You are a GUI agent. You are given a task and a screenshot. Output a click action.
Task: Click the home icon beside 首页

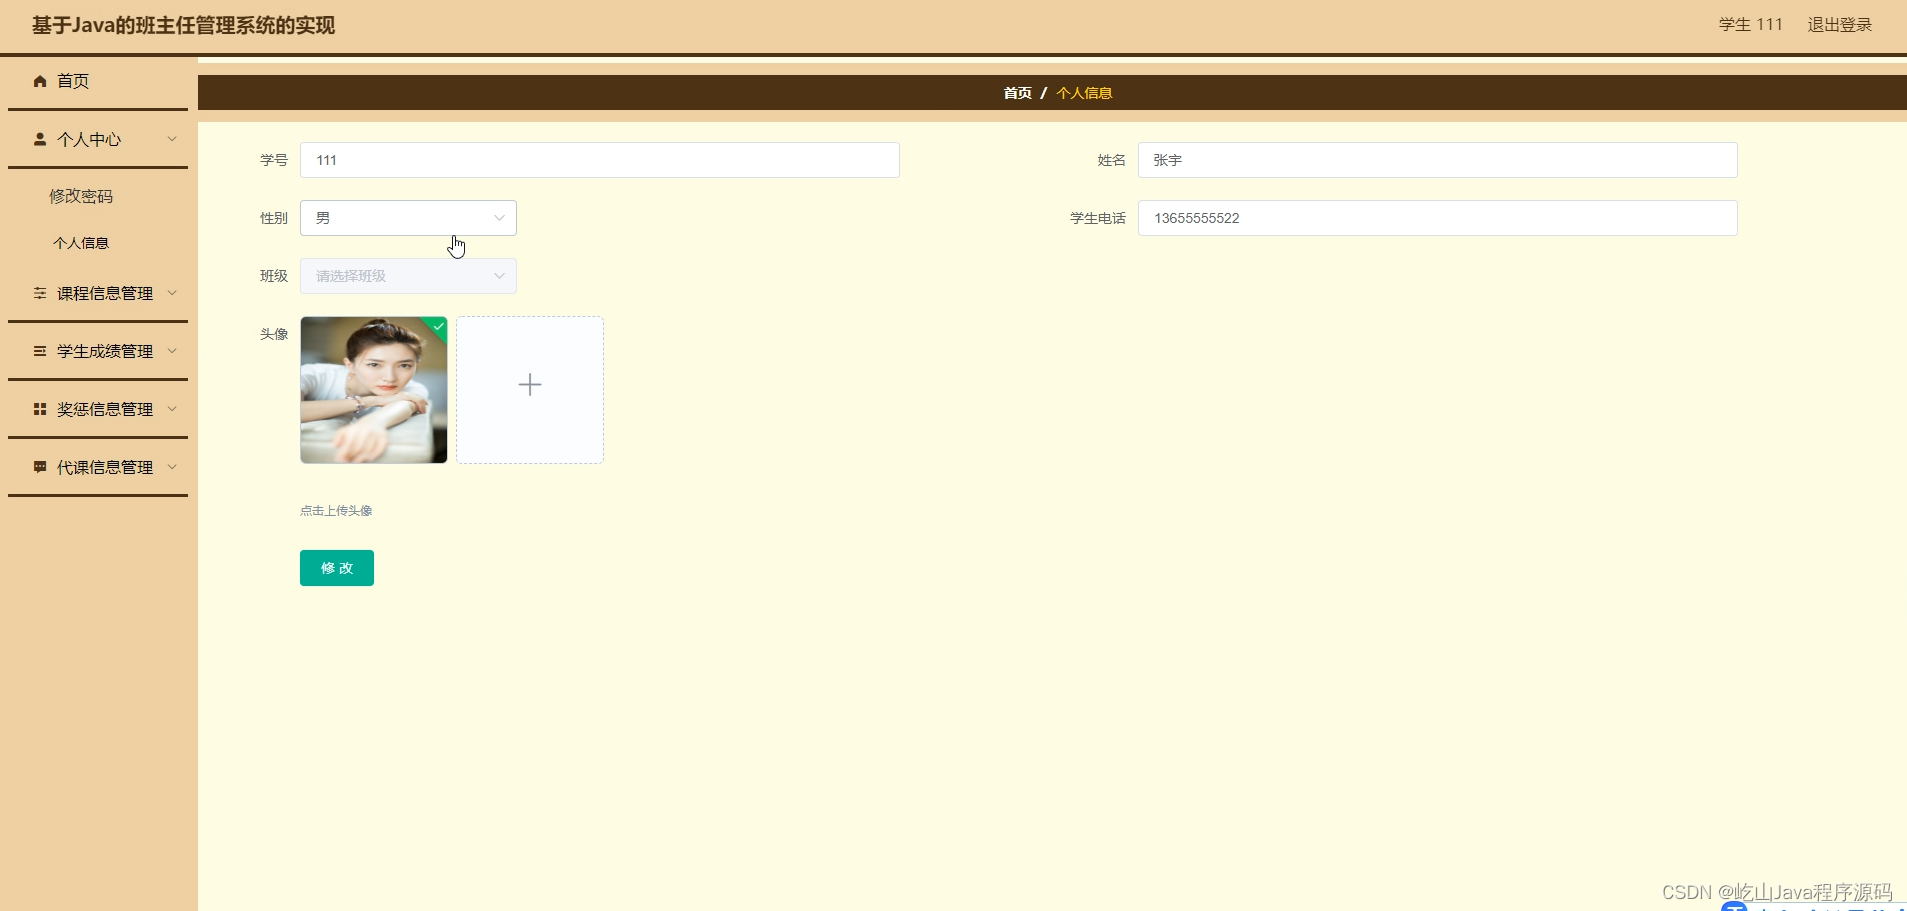pos(39,81)
